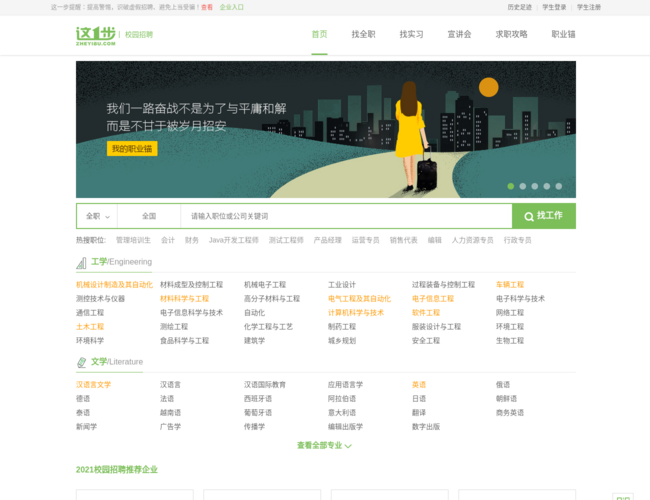Click the 这1步 site logo
Viewport: 650px width, 500px height.
[x=96, y=35]
